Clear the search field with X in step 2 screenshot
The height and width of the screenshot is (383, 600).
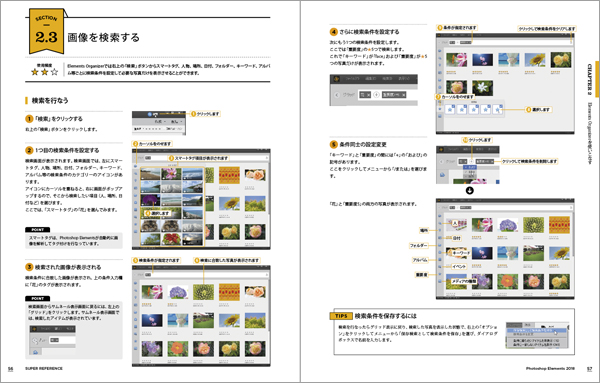(x=266, y=158)
